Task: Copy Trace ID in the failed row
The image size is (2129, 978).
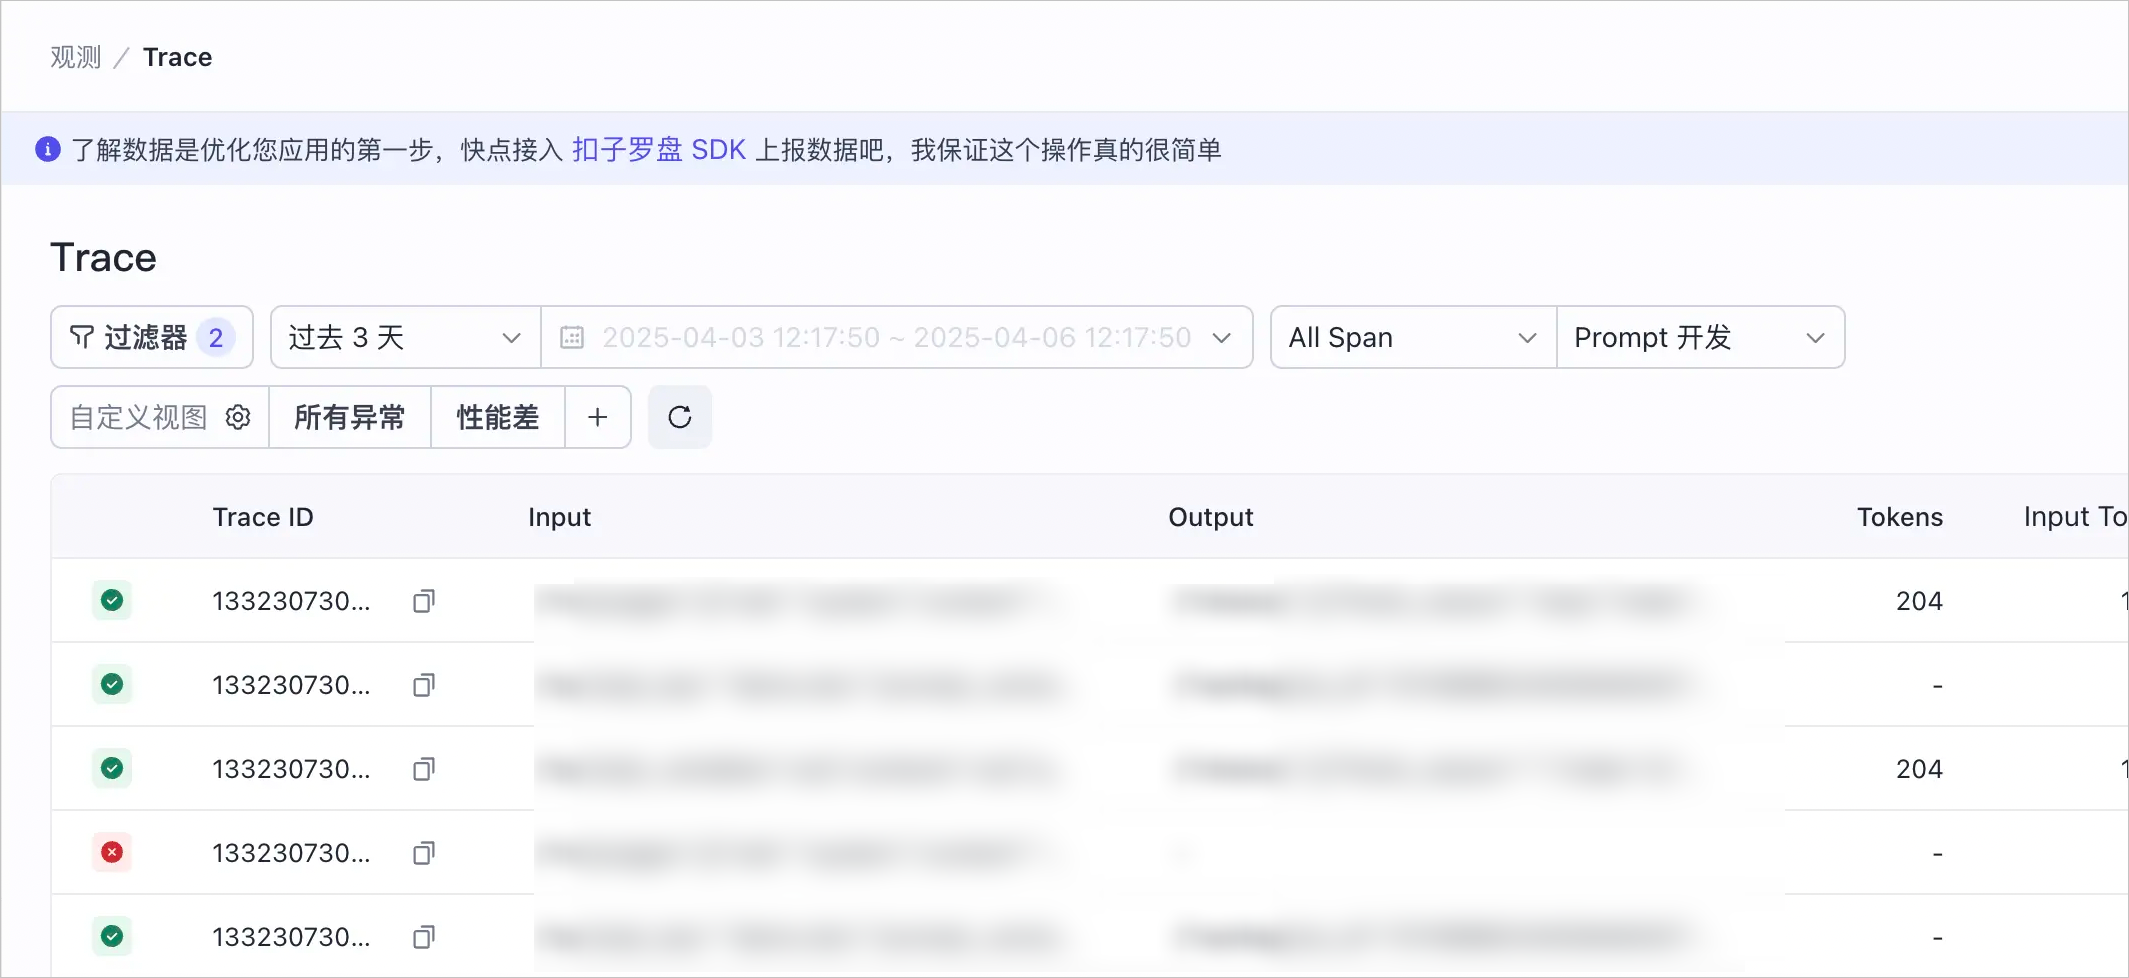Action: click(x=424, y=853)
